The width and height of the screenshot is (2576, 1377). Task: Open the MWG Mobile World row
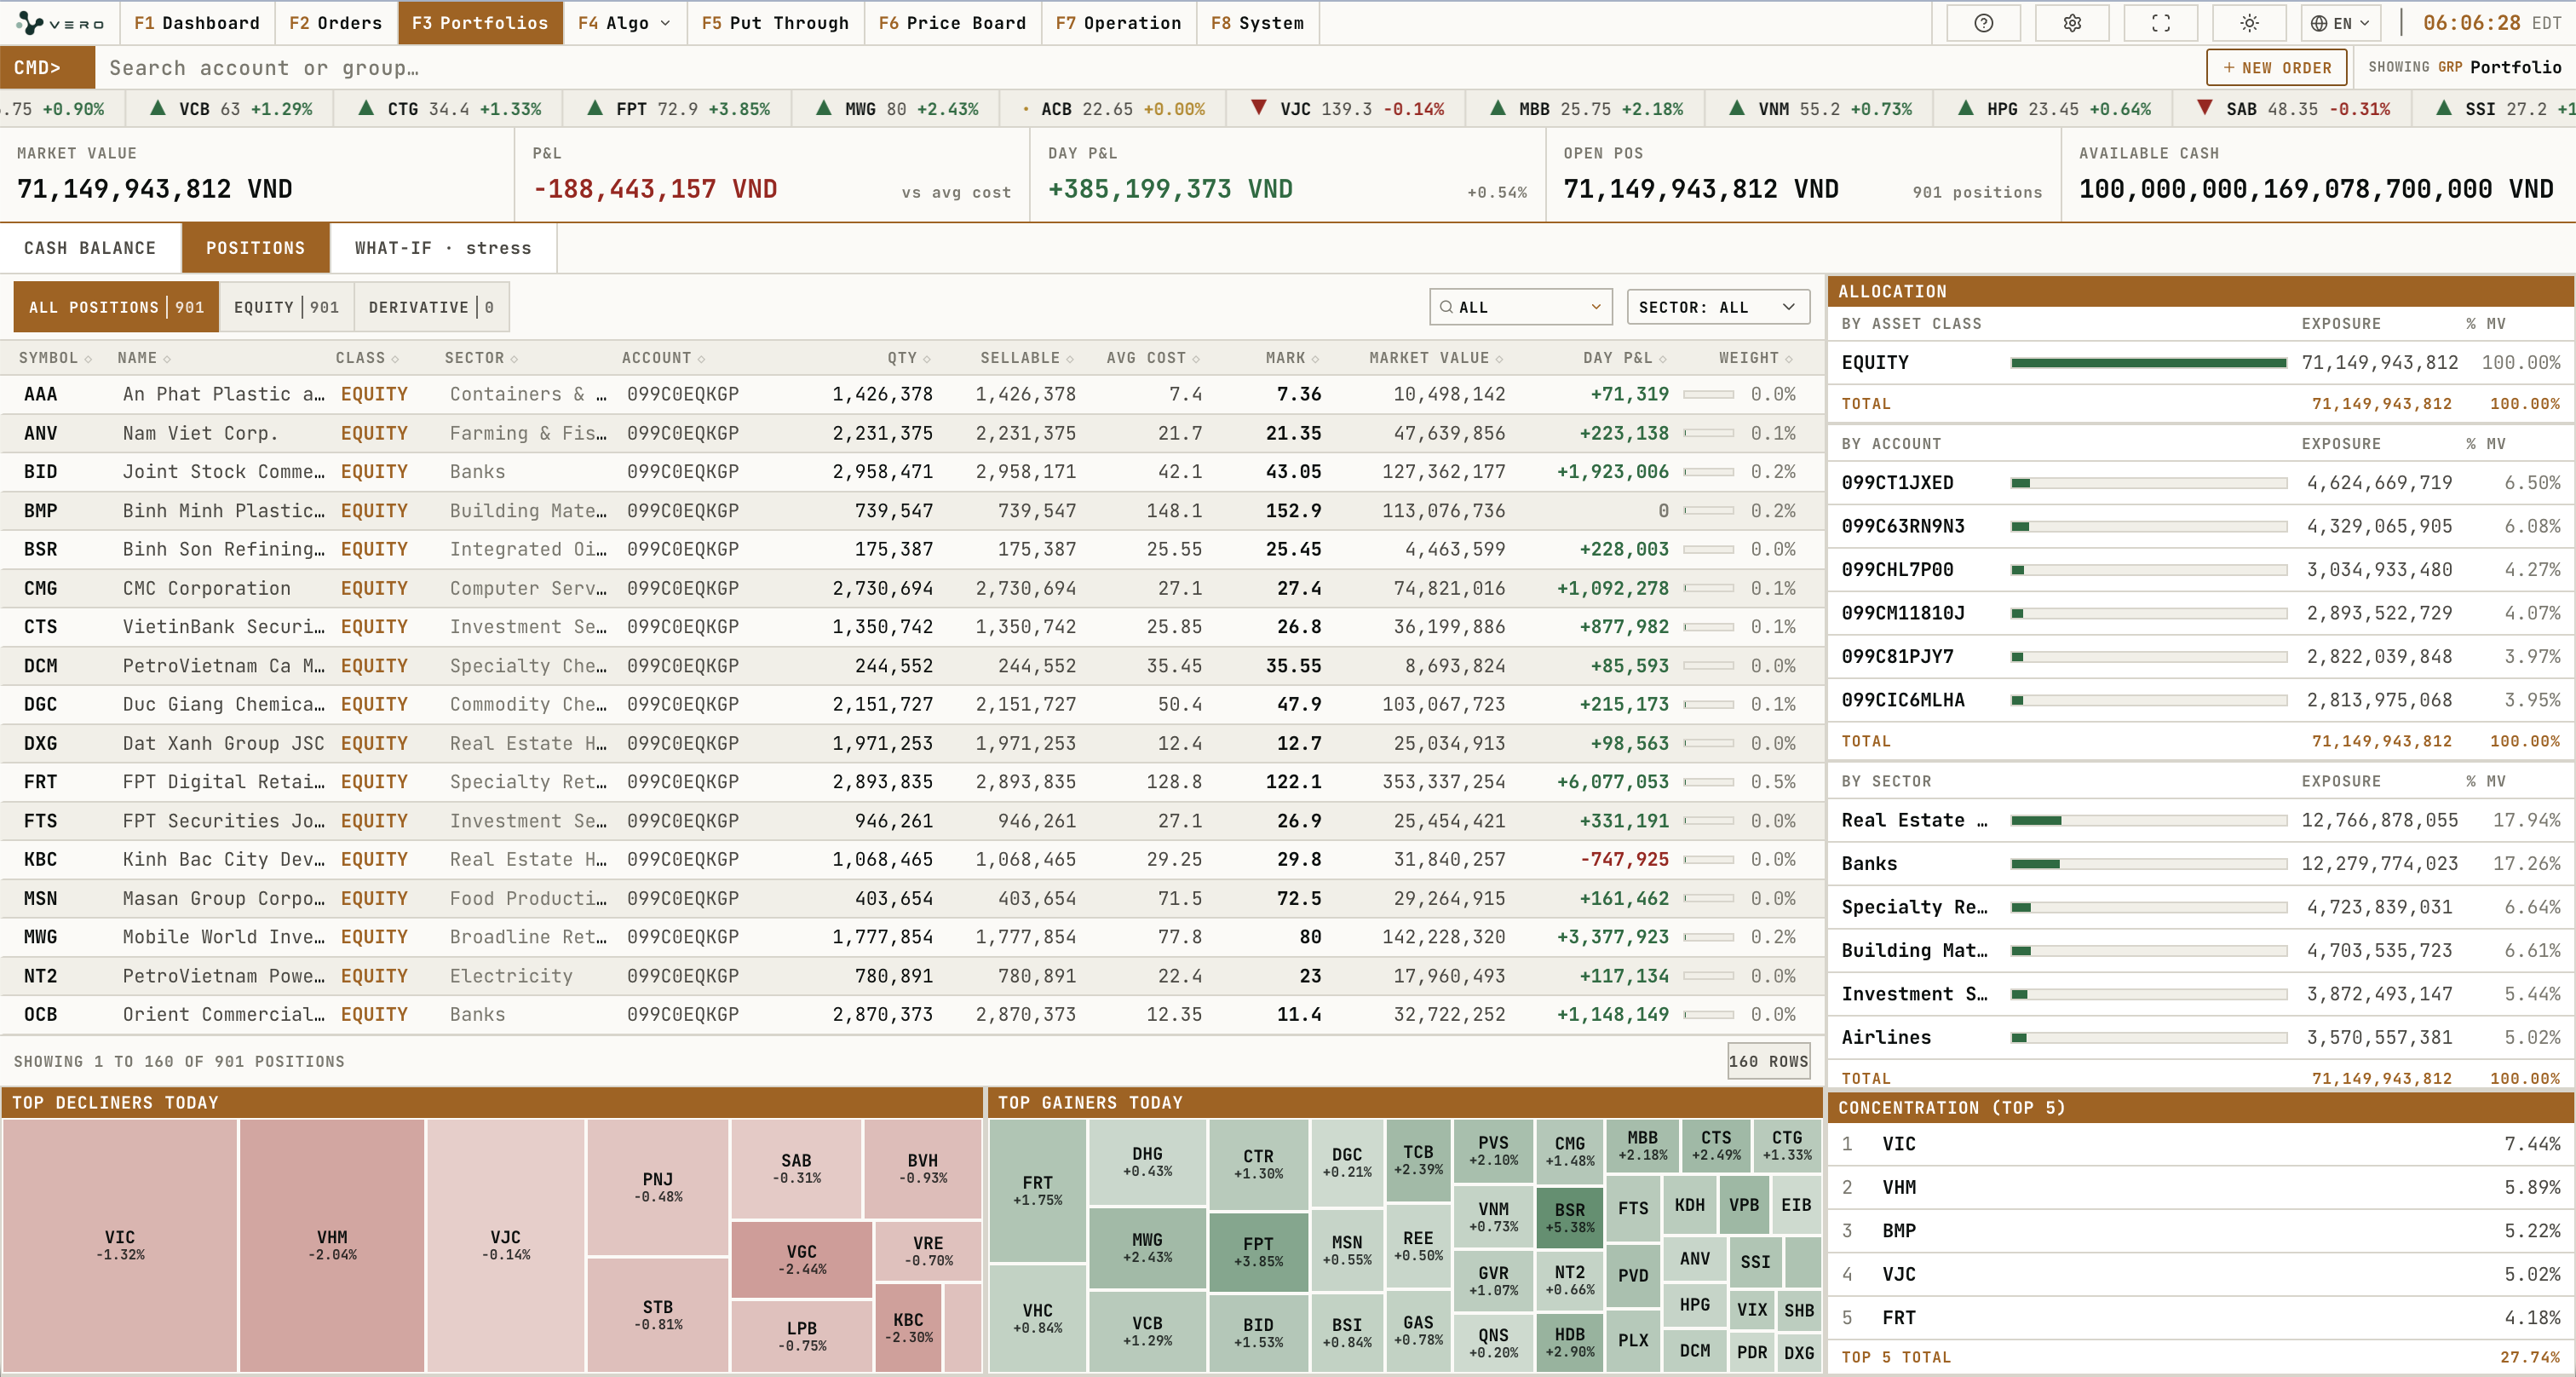912,937
